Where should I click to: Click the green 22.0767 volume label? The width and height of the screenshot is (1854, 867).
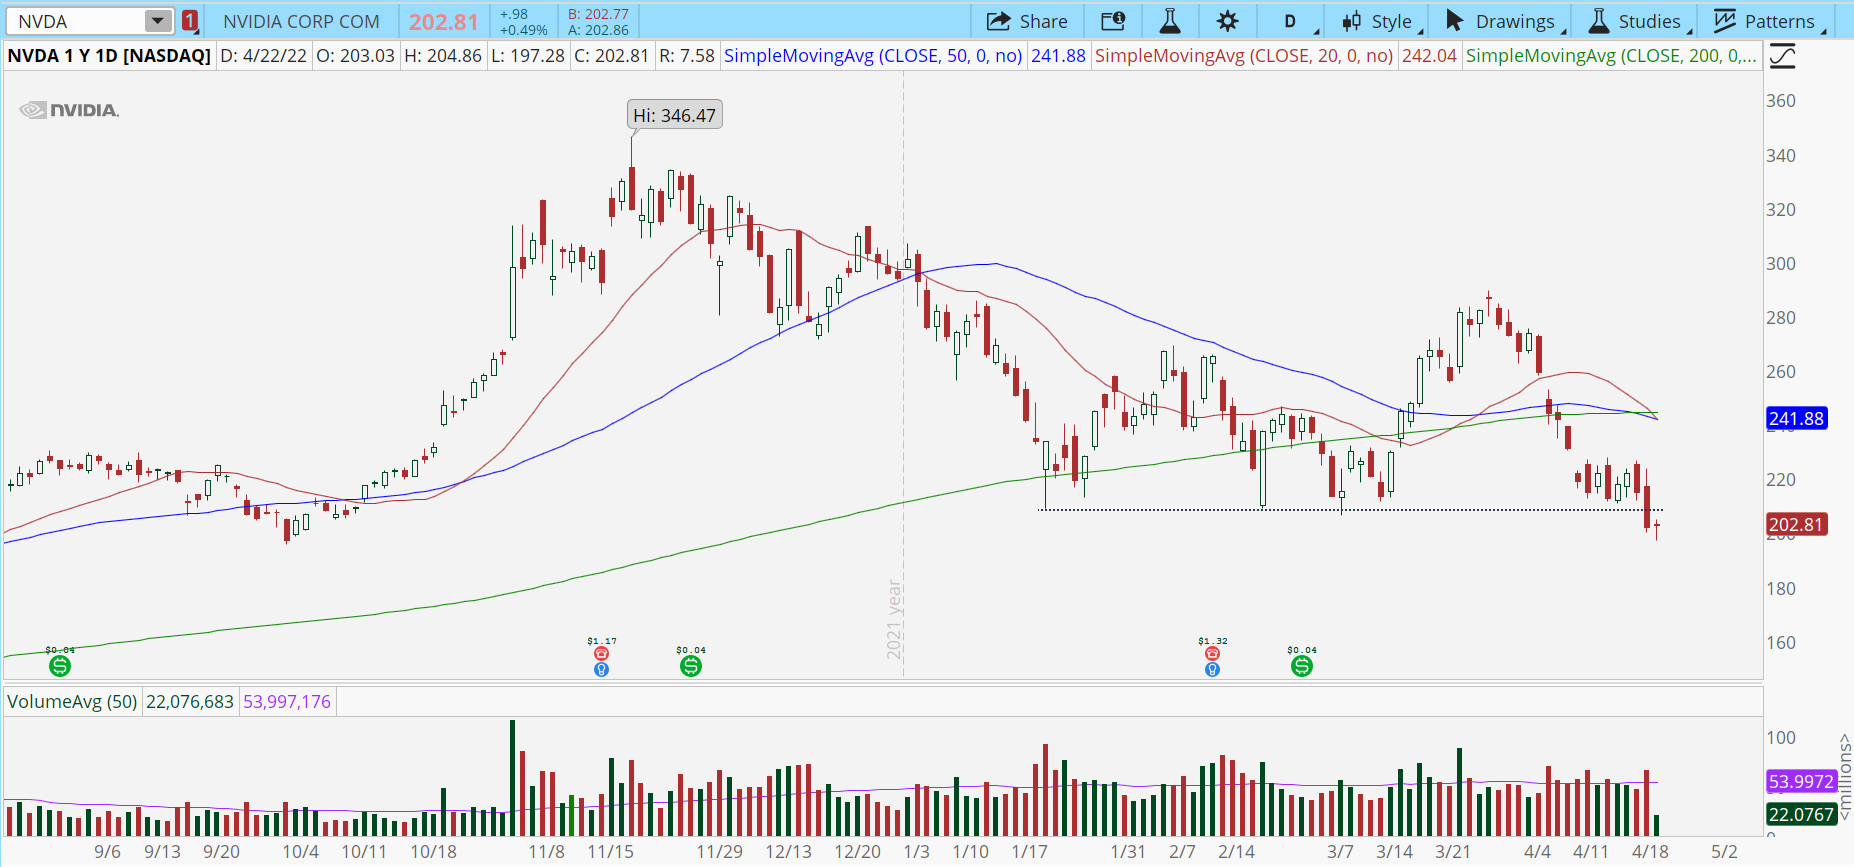[x=1801, y=815]
